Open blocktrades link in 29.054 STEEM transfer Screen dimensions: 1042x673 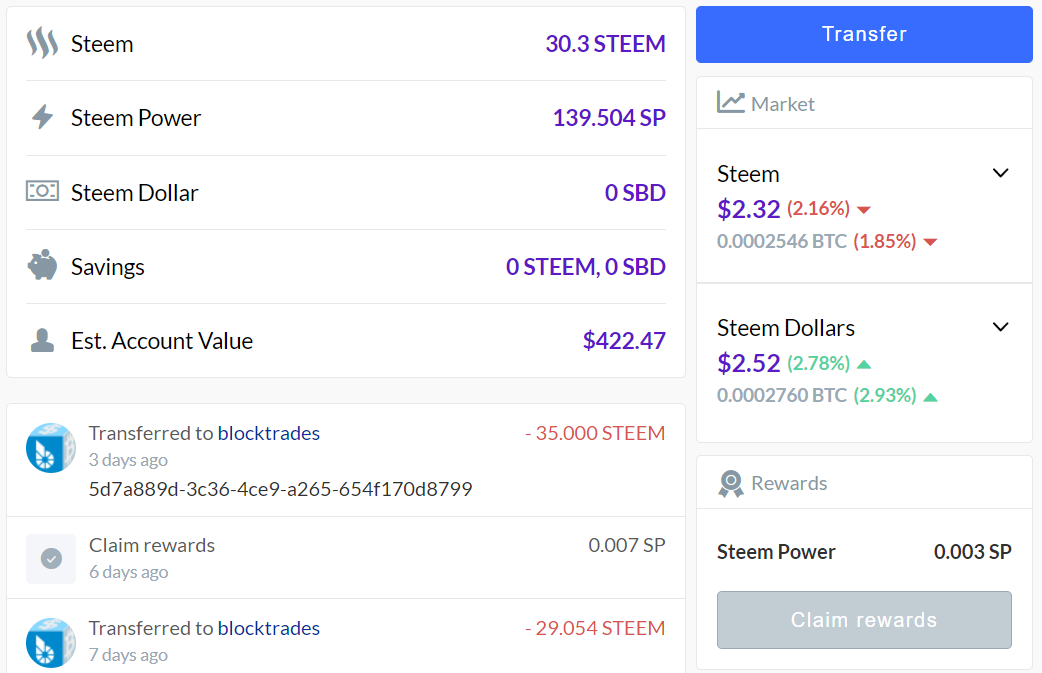pos(268,628)
